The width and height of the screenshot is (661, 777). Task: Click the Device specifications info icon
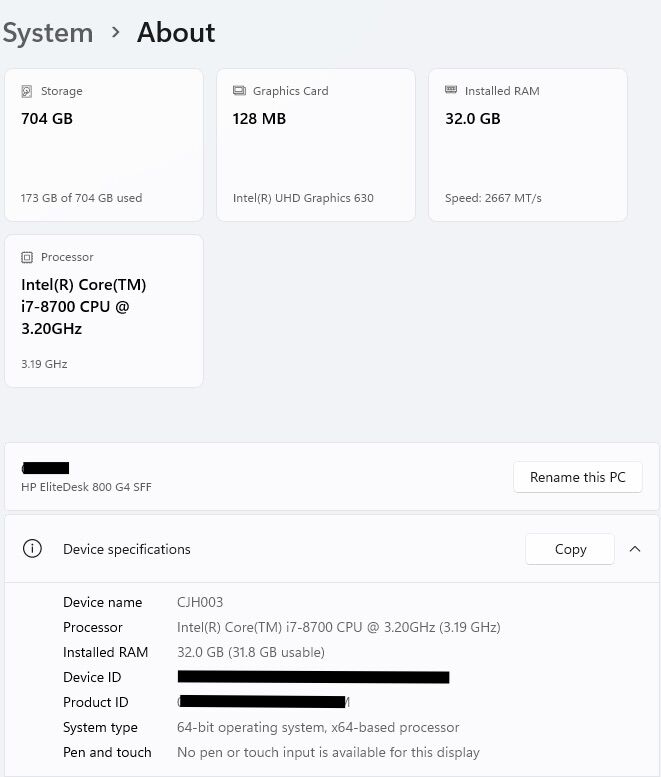(x=33, y=549)
